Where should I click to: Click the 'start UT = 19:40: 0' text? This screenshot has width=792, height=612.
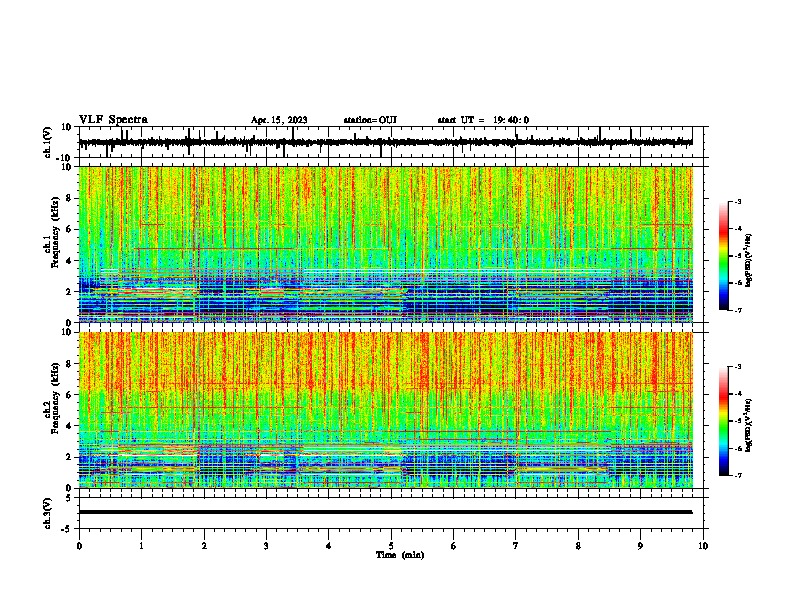pyautogui.click(x=483, y=120)
